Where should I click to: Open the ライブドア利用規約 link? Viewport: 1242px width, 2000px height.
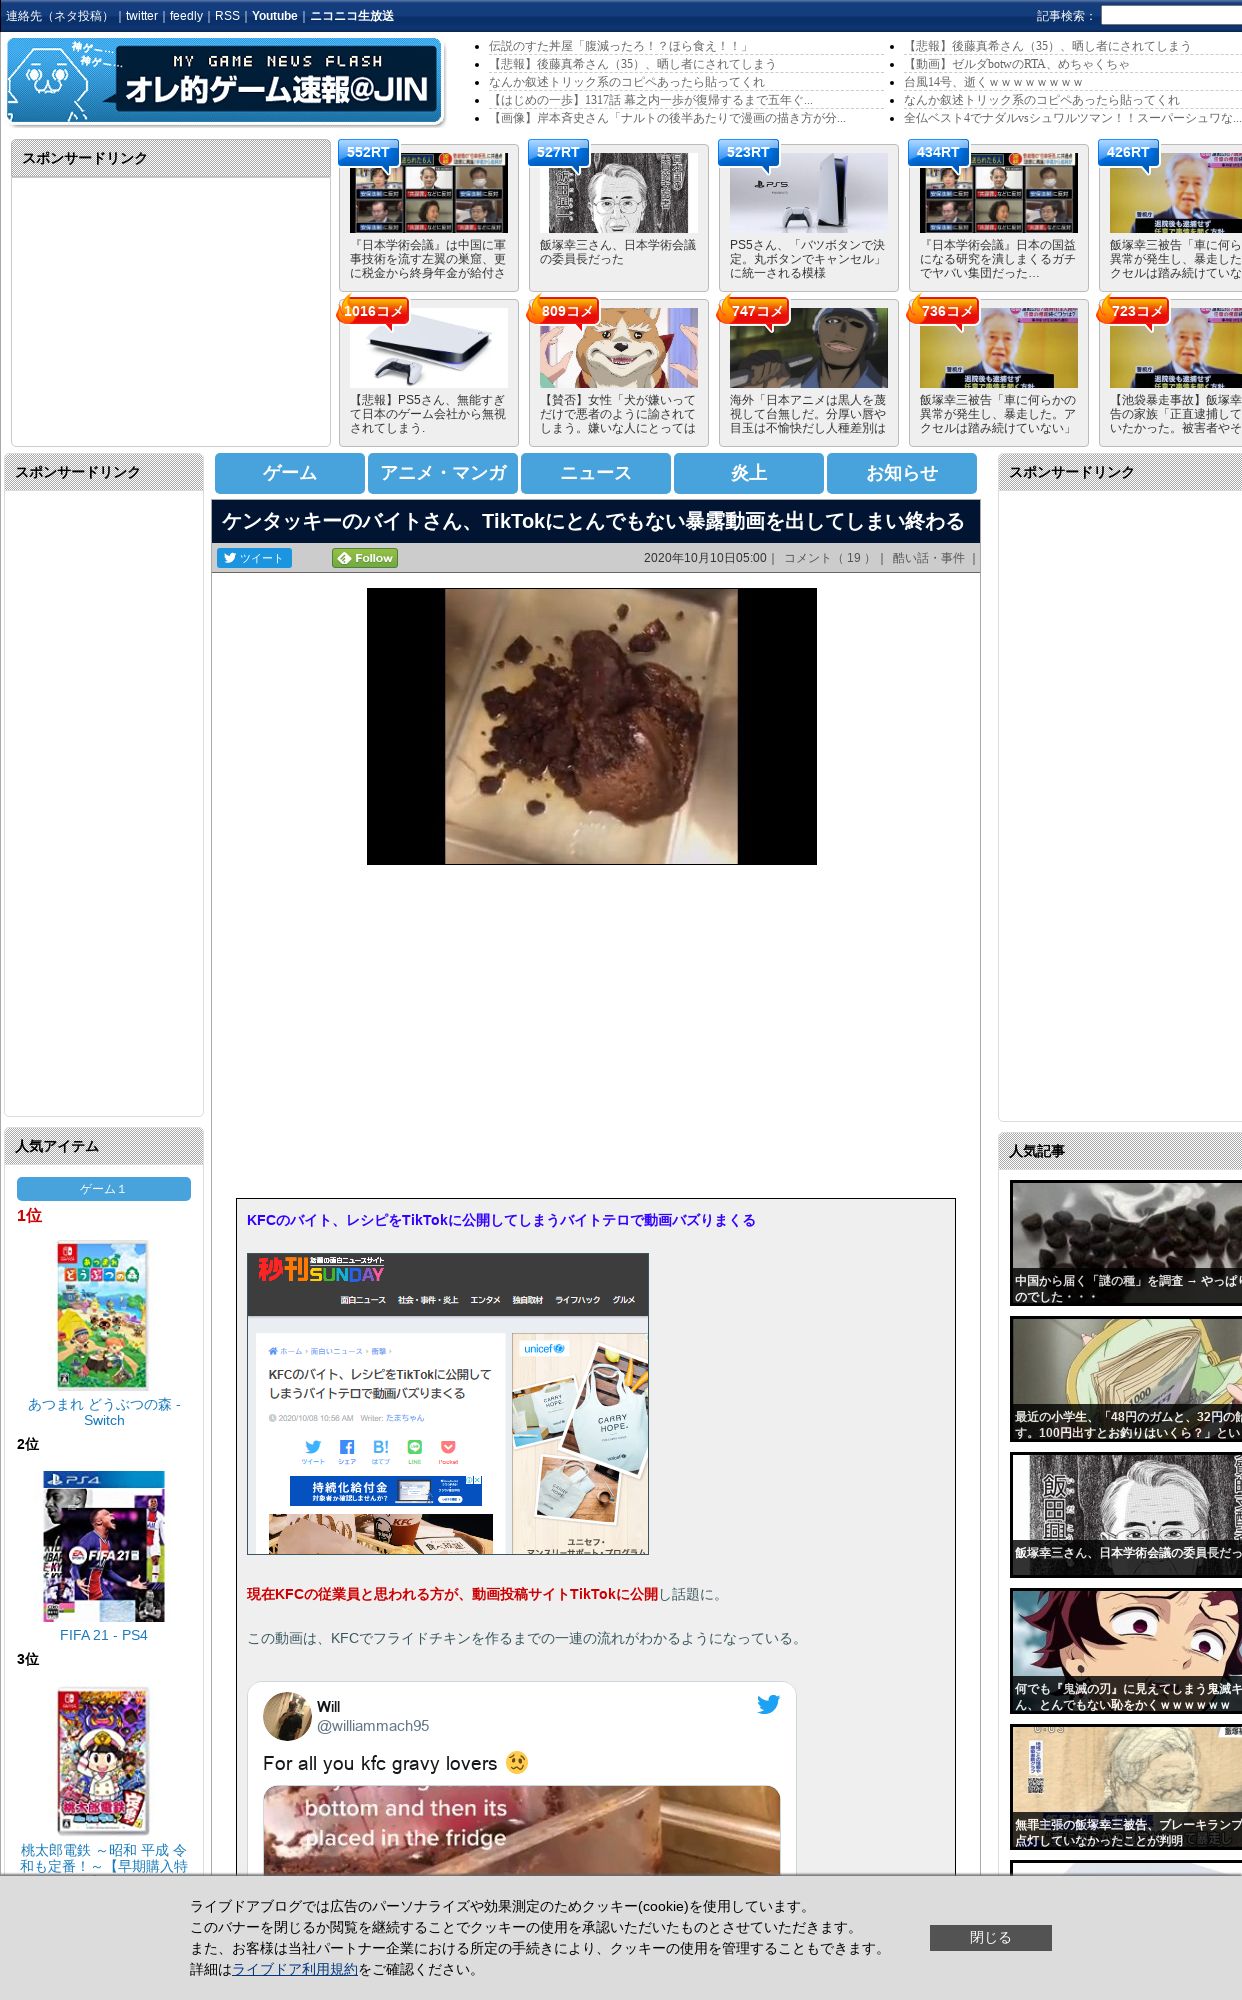295,1969
